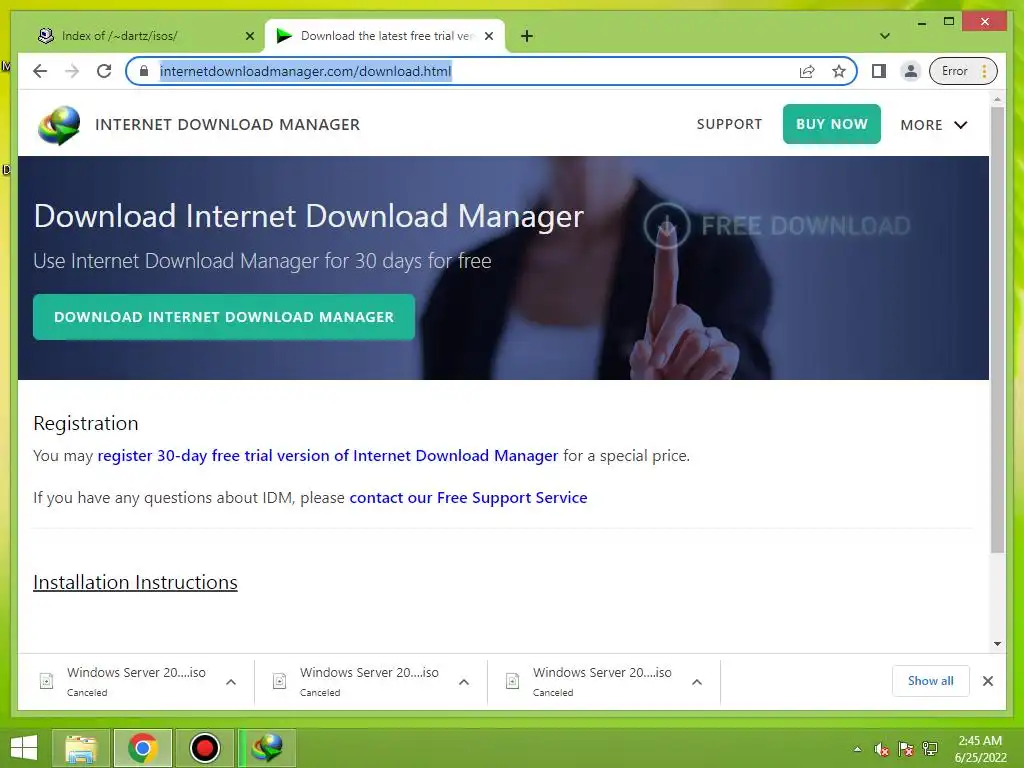Click the Download Internet Download Manager headline

coord(308,216)
